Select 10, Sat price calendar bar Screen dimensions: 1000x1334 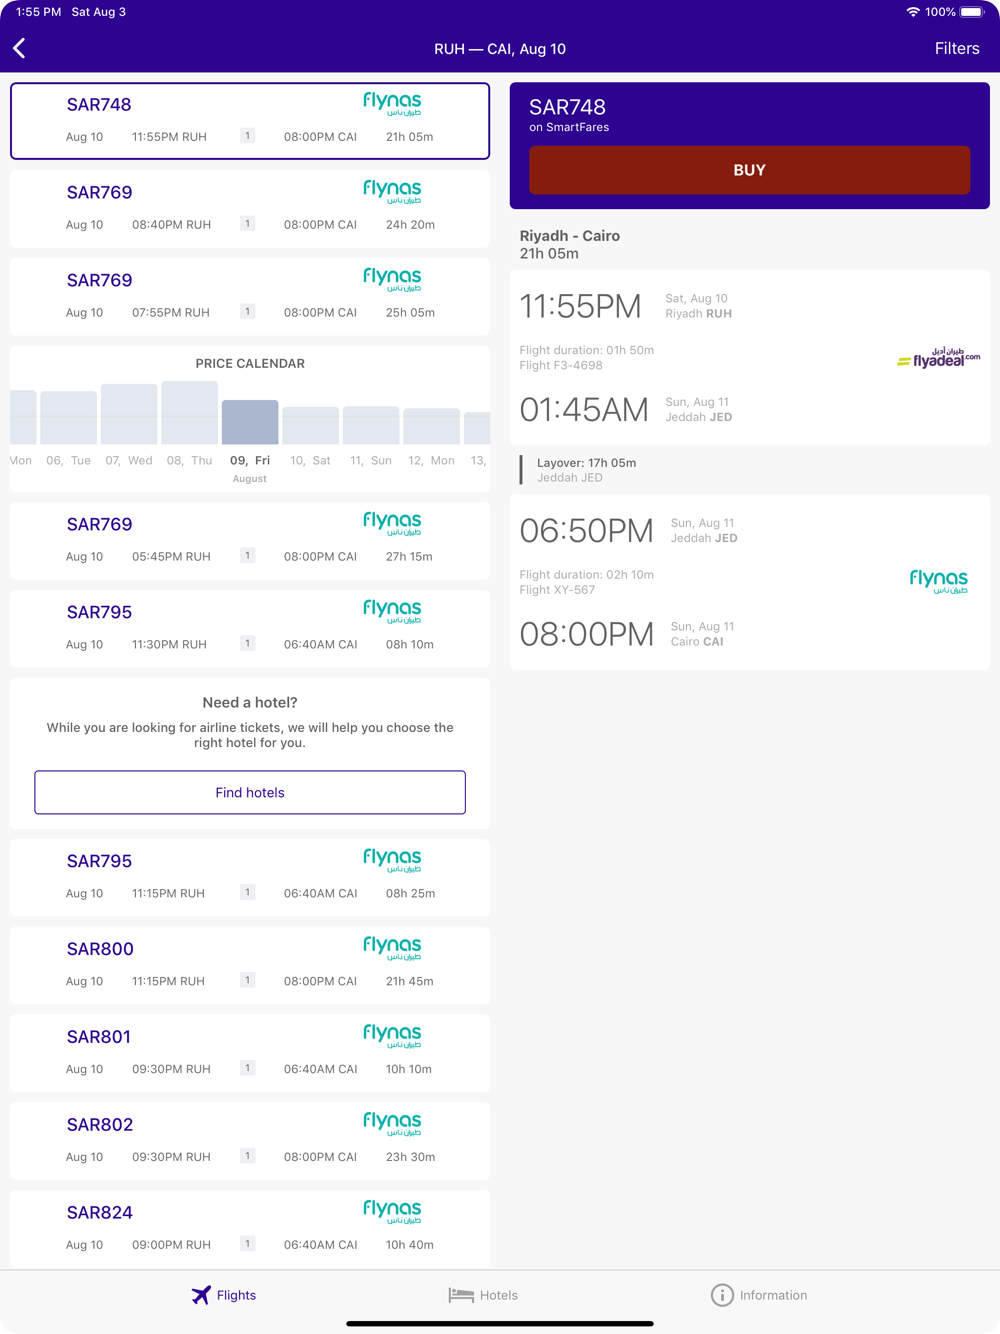[310, 426]
